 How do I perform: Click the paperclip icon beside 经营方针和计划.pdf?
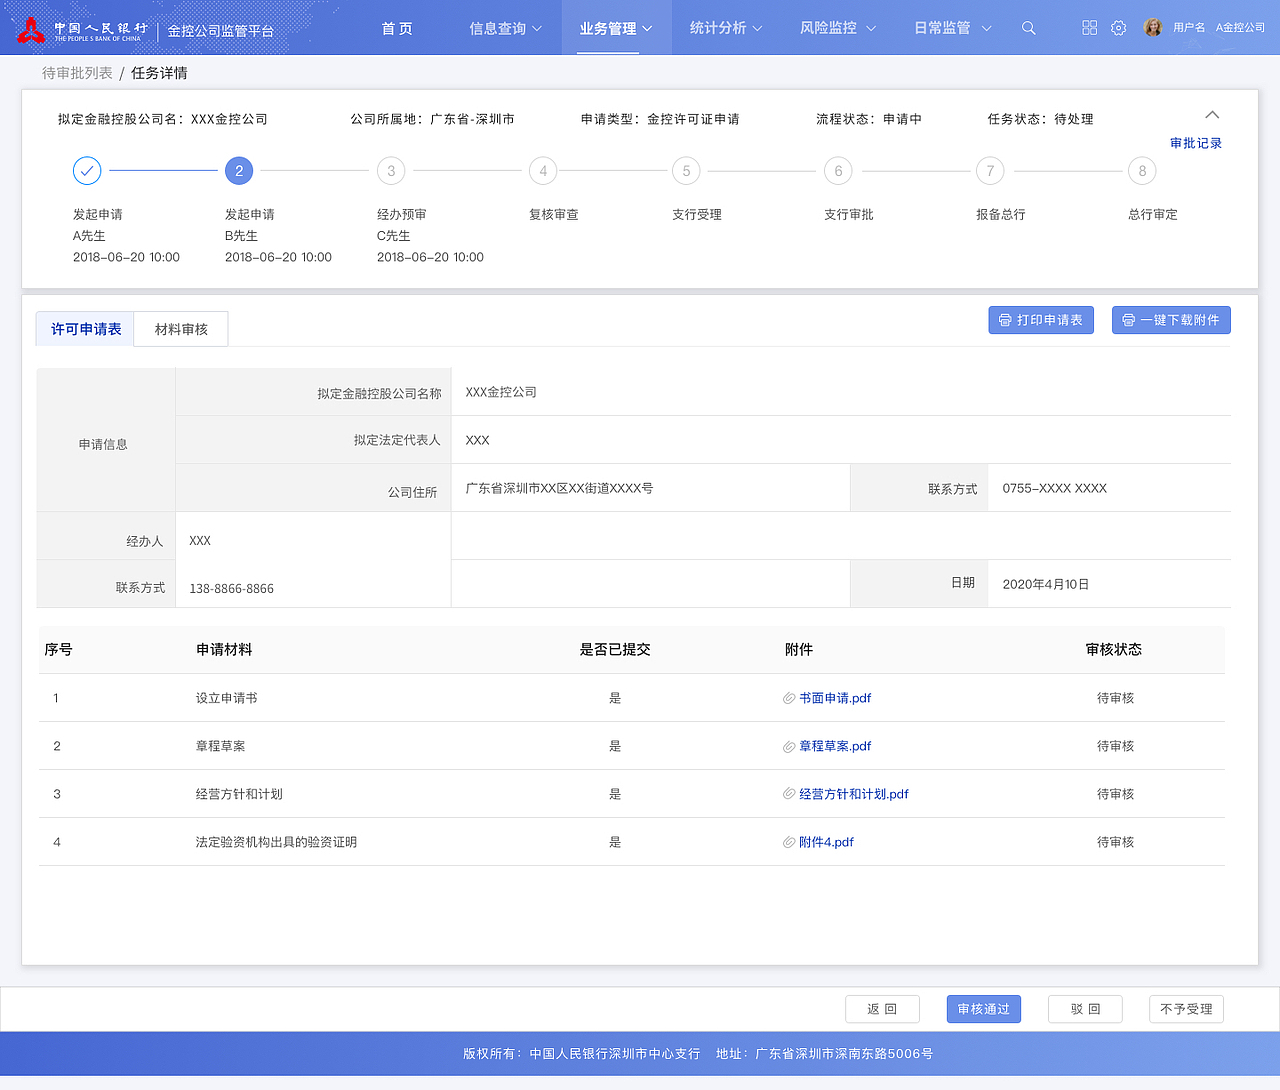[x=789, y=794]
